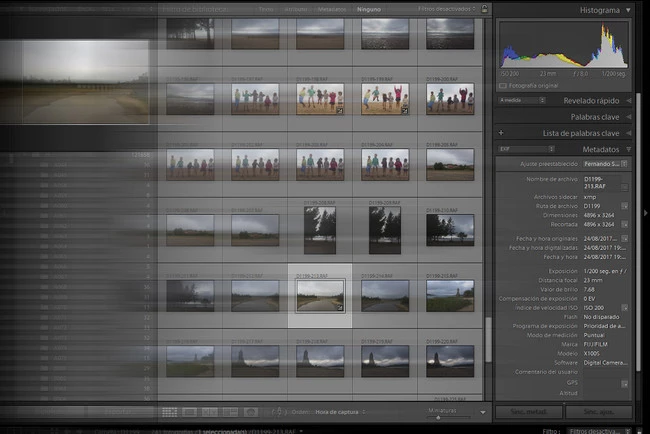Expand the Palabras clave panel
650x434 pixels.
[628, 117]
